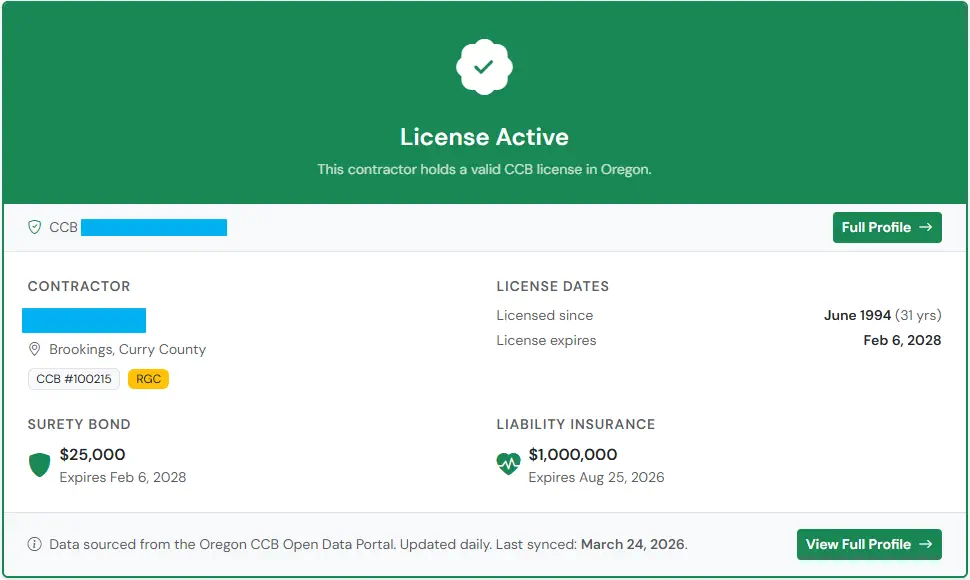Click the yellow RGC endorsement badge
The width and height of the screenshot is (970, 580).
pos(148,379)
